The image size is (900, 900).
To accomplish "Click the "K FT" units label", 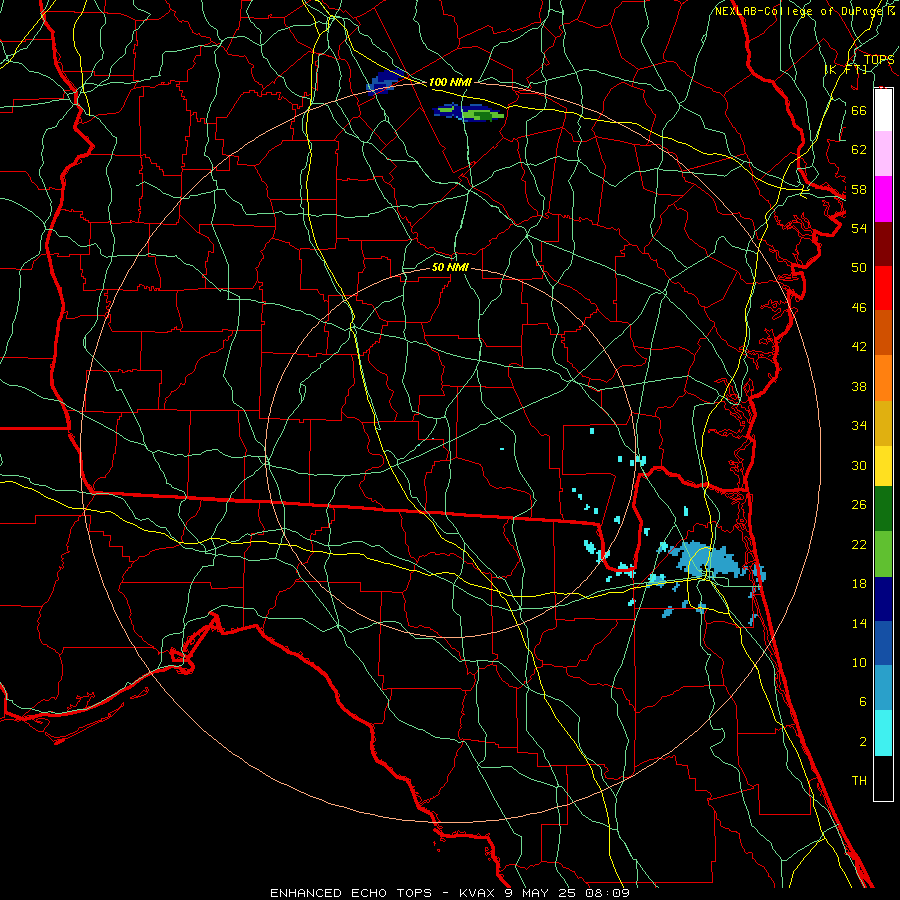I will coord(846,69).
